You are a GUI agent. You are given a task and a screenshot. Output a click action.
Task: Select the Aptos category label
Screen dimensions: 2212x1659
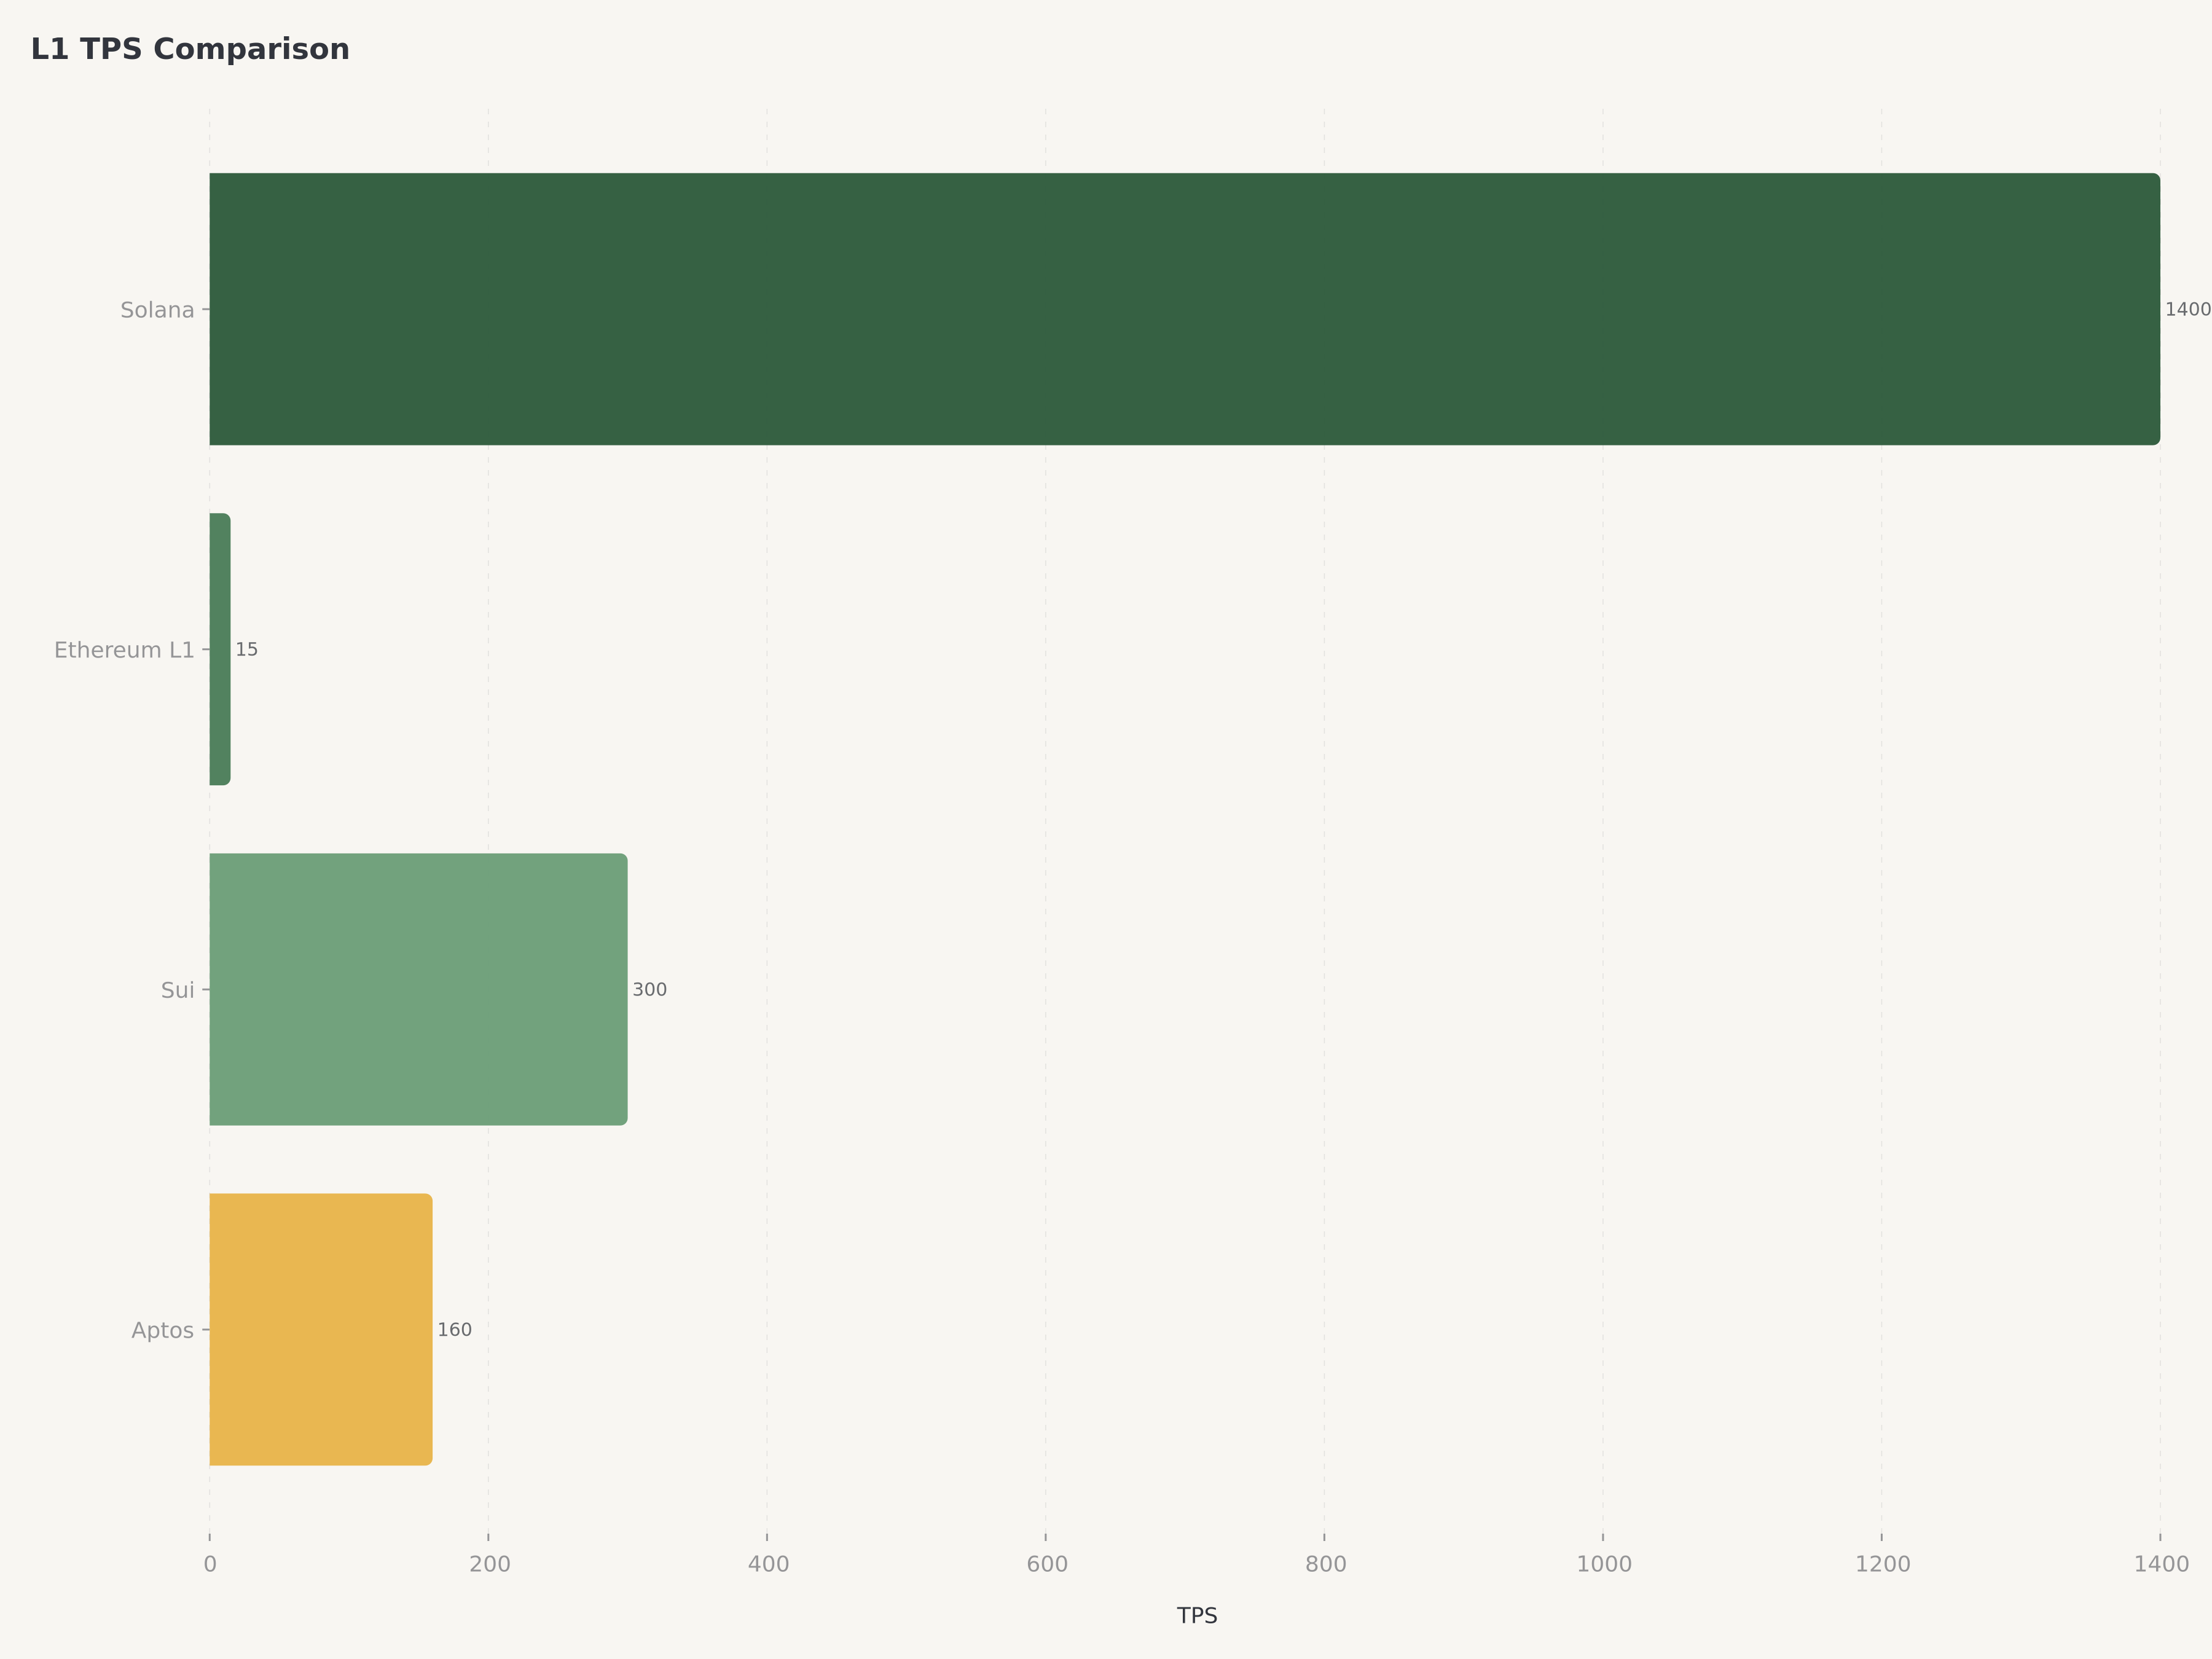162,1330
